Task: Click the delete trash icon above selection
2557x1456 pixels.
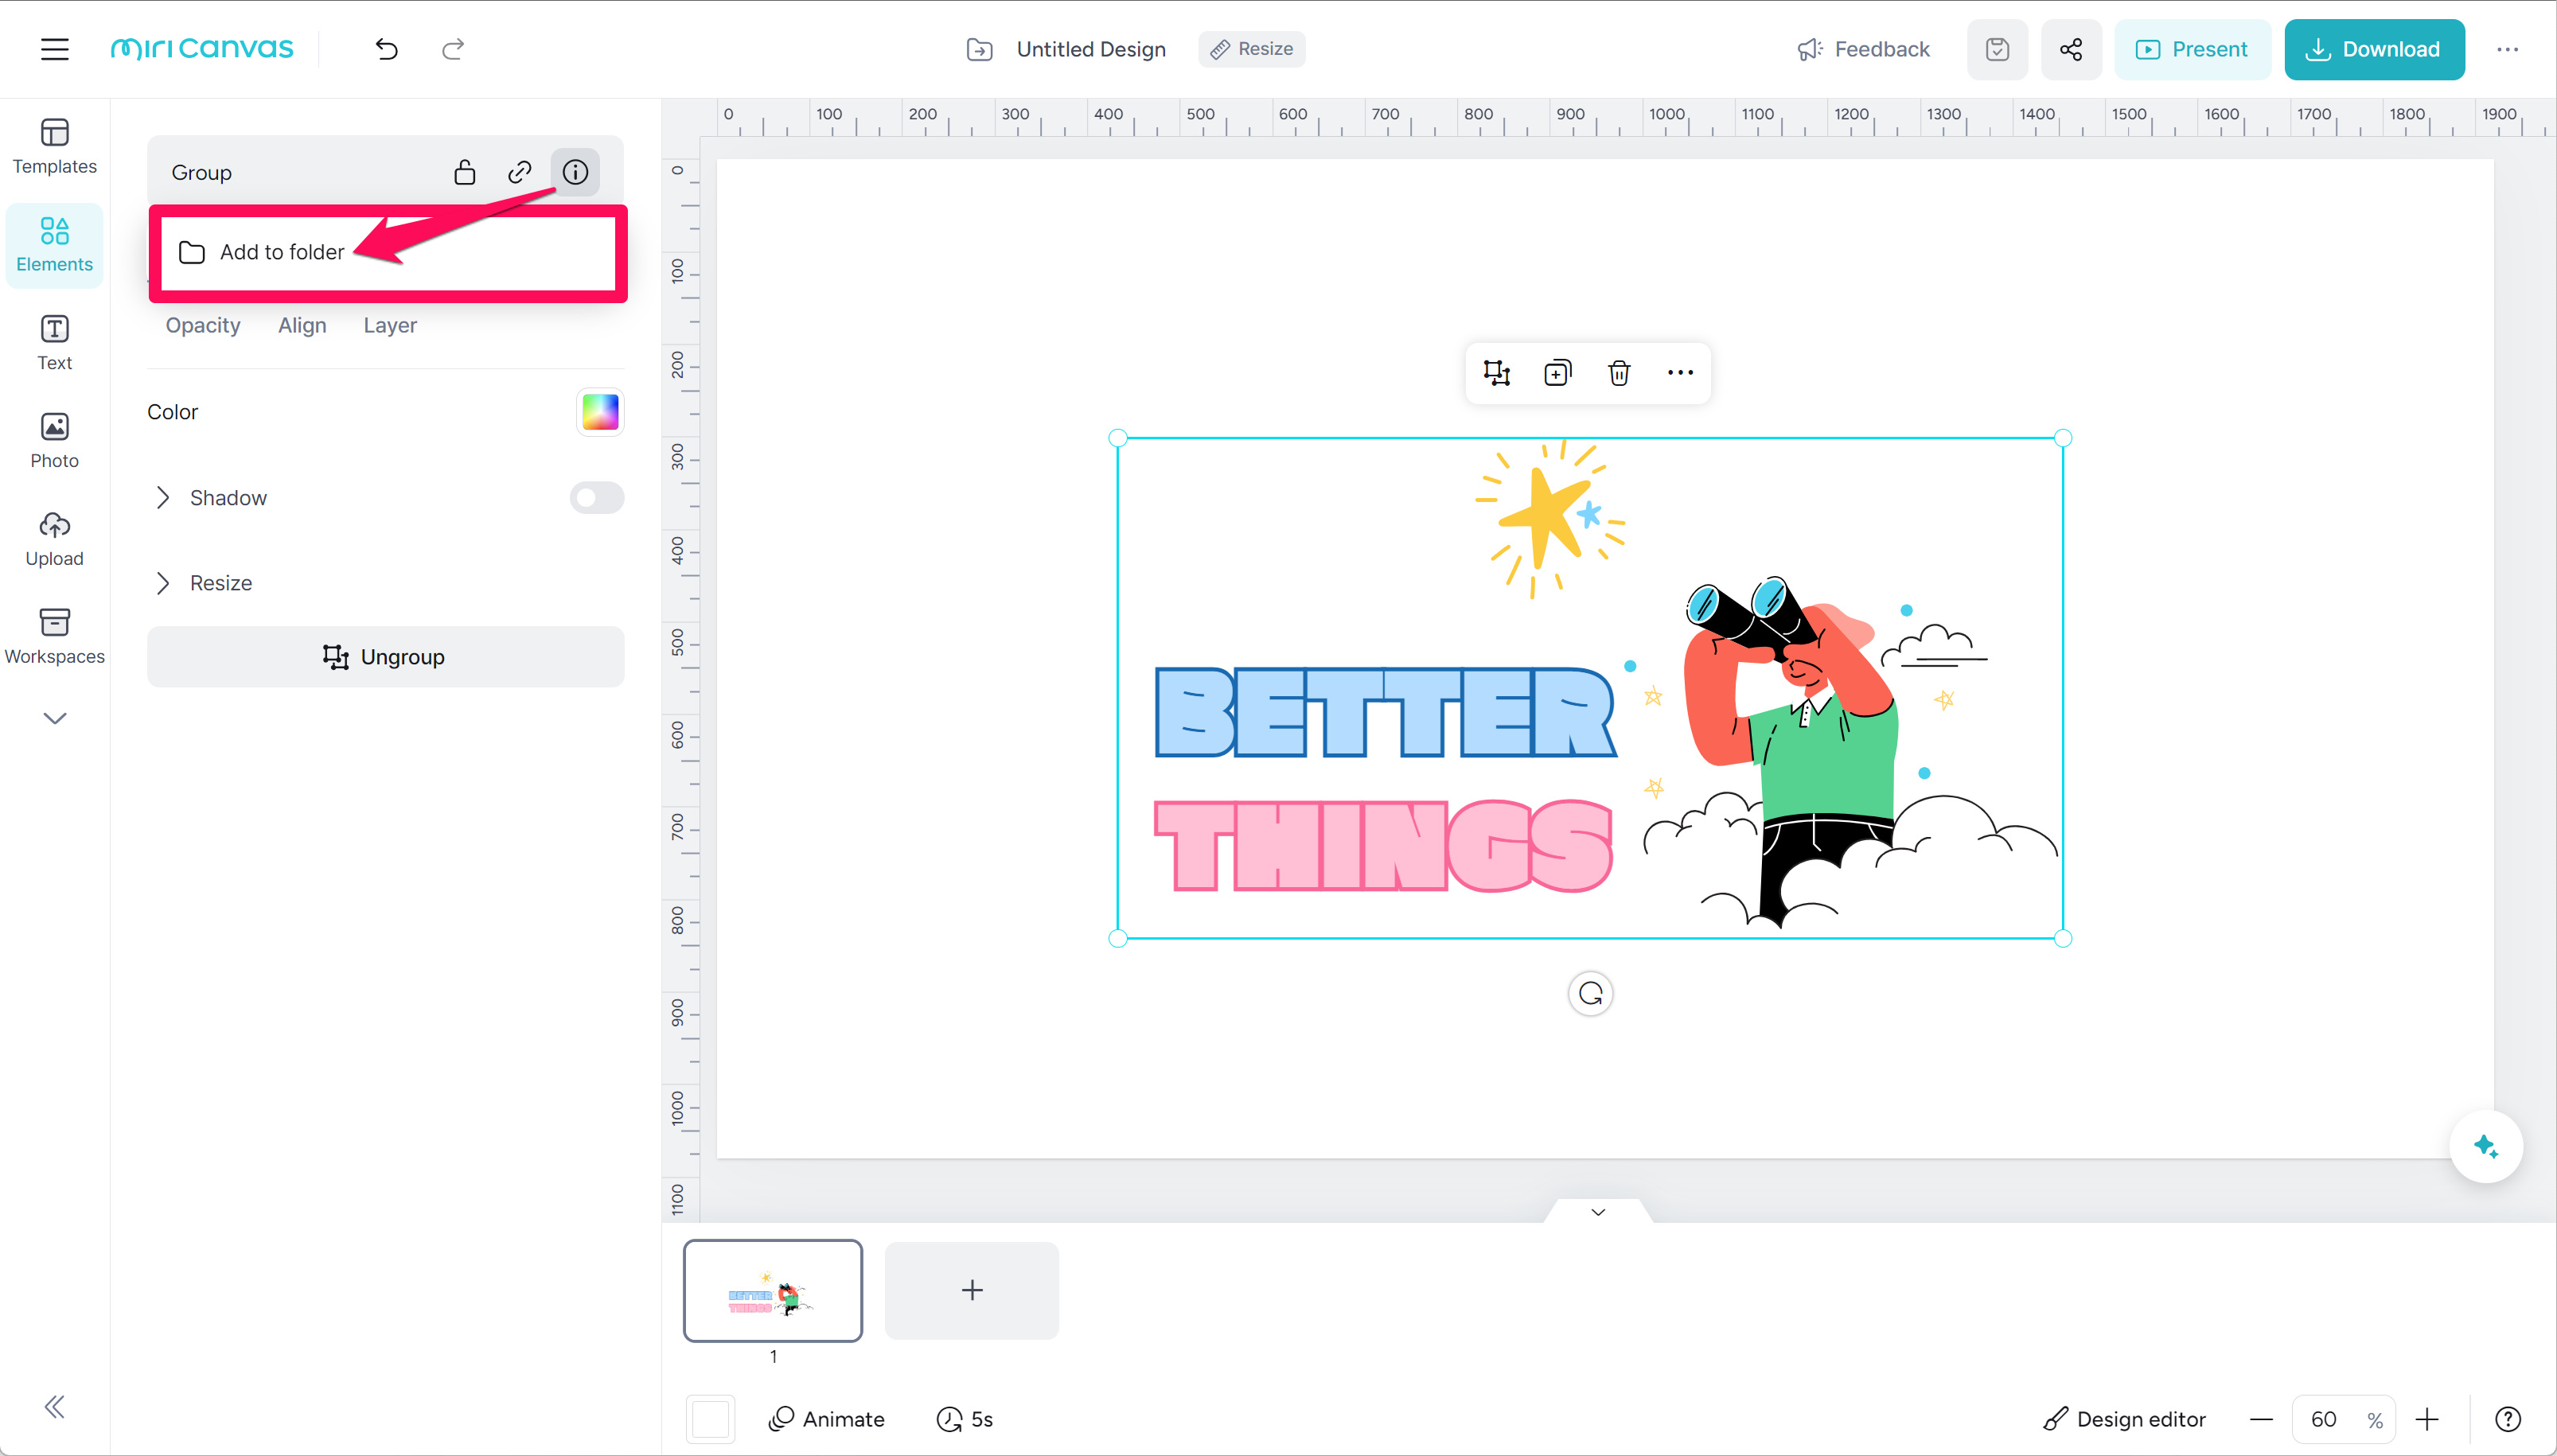Action: point(1619,373)
